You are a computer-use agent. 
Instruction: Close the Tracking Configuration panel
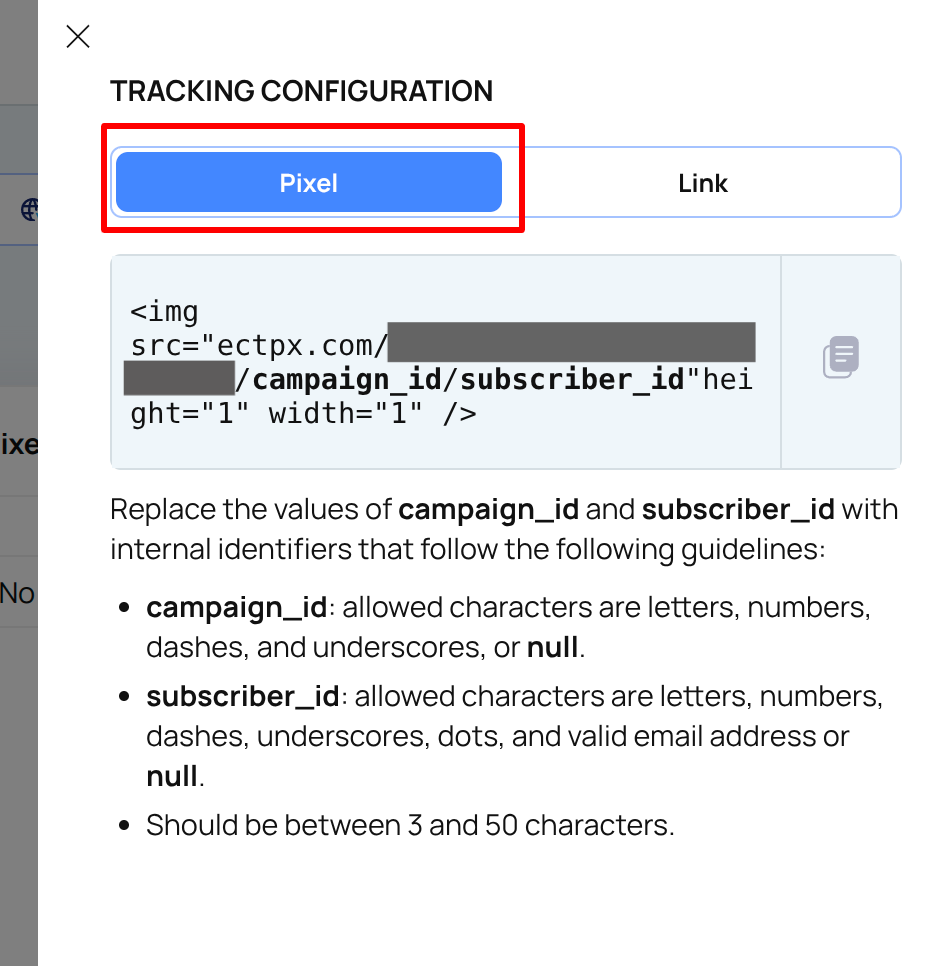(78, 36)
